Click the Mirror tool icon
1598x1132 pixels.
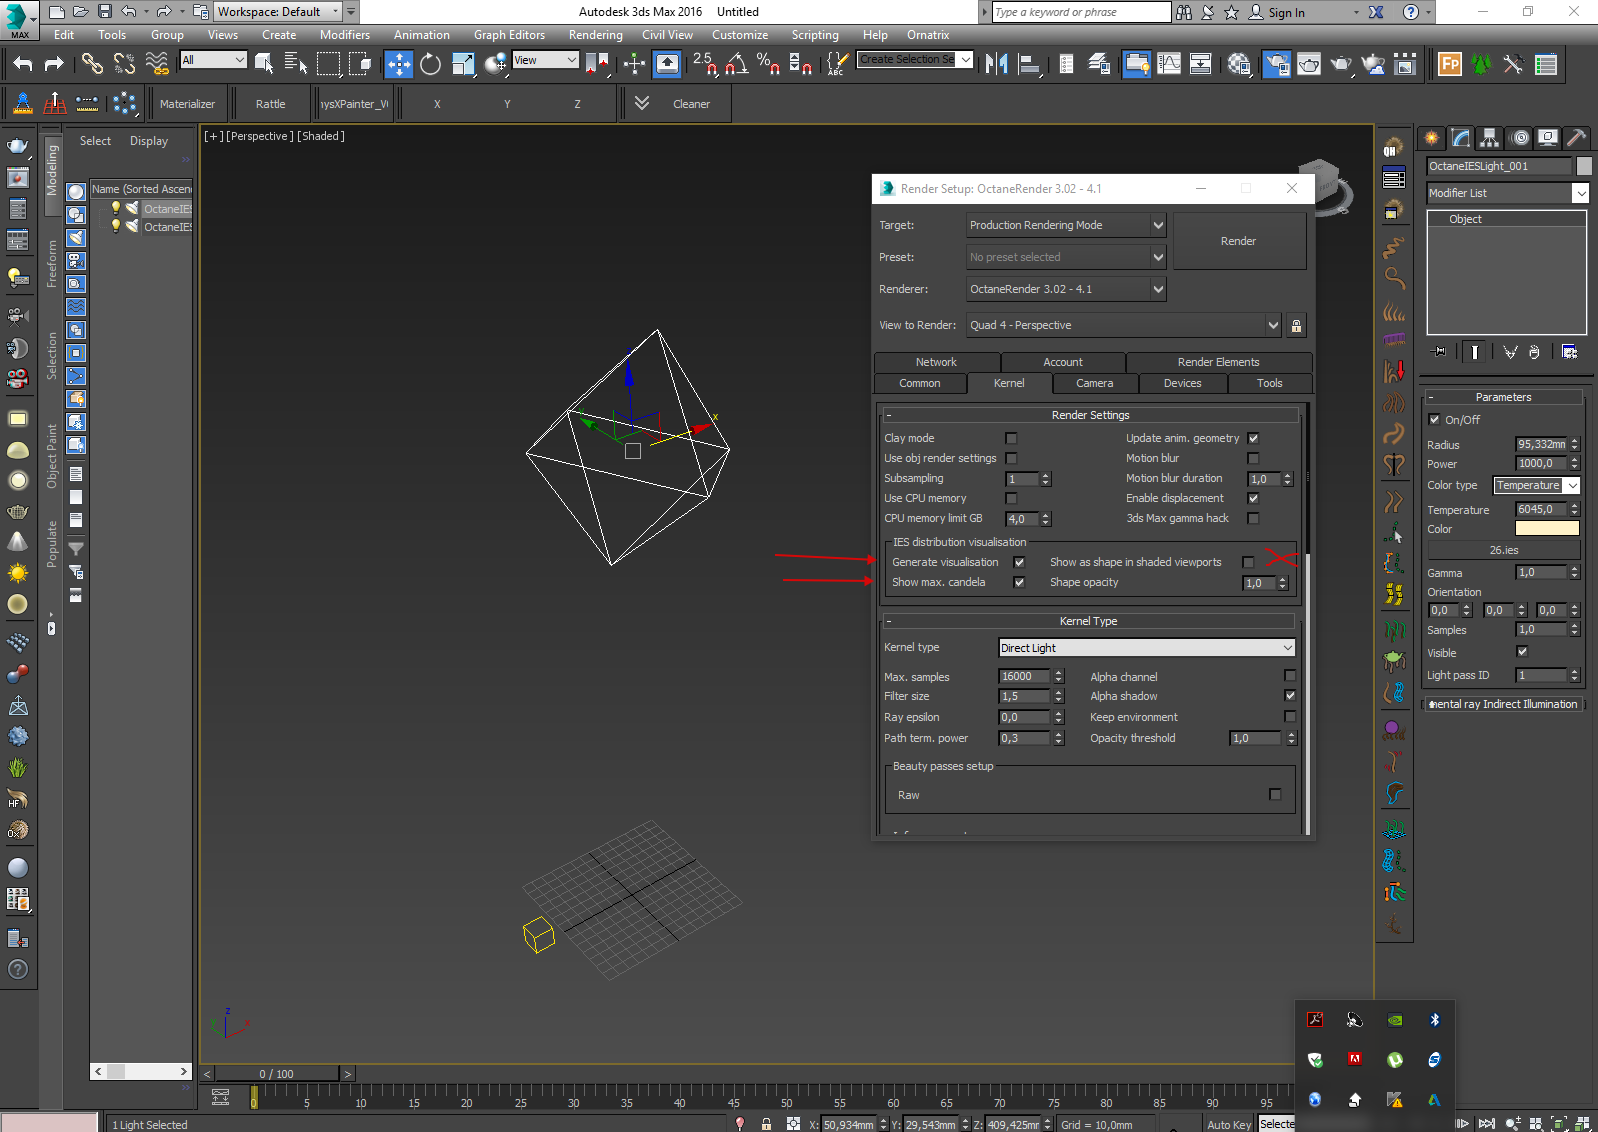click(x=996, y=64)
